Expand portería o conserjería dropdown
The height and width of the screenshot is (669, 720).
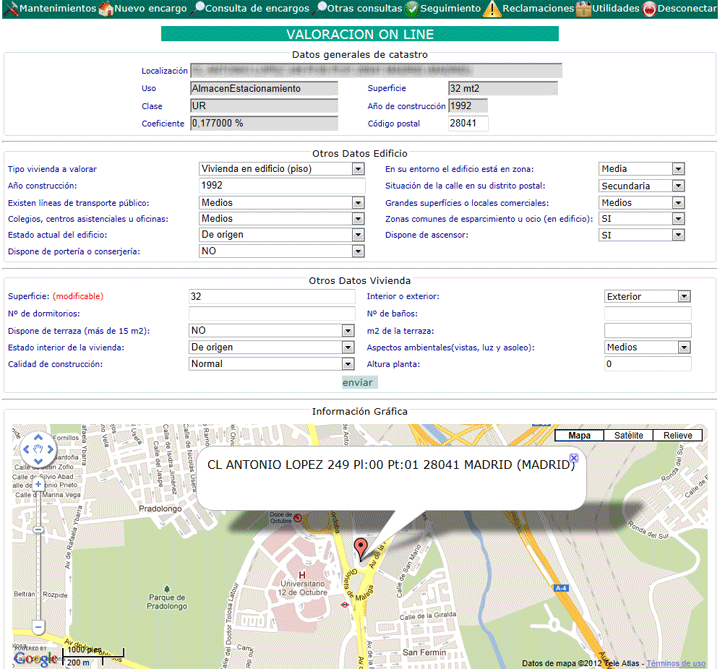tap(358, 251)
